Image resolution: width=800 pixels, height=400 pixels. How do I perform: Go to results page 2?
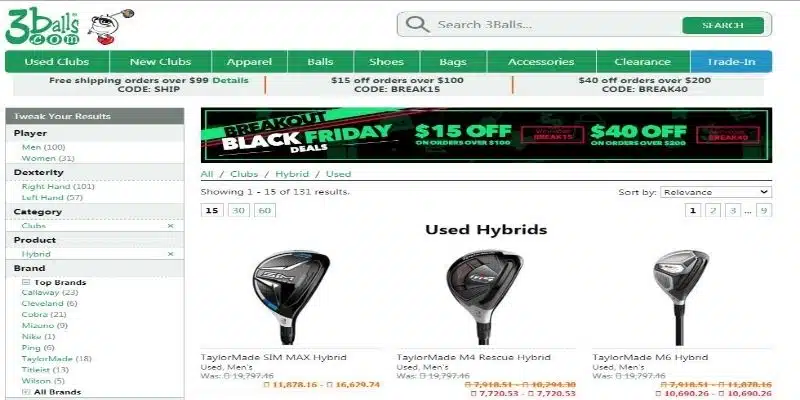713,210
